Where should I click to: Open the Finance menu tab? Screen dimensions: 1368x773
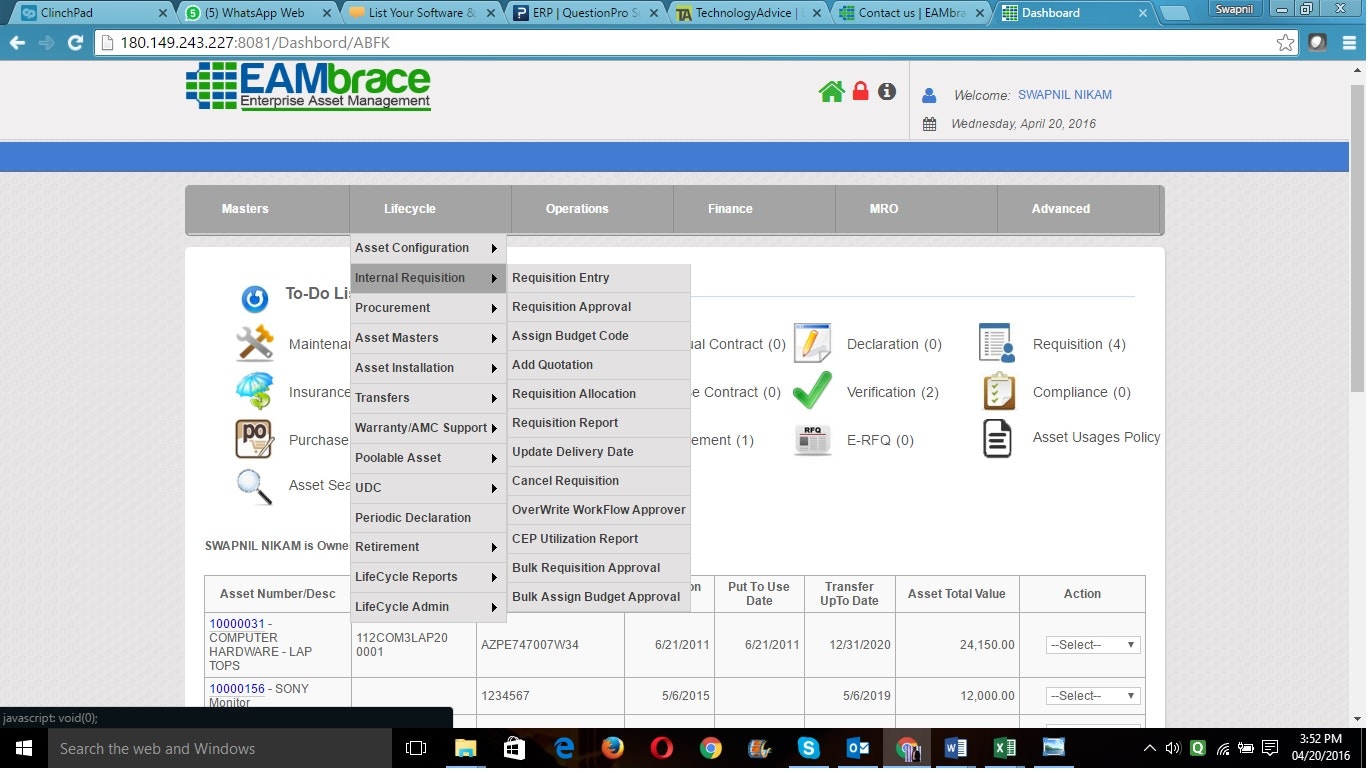click(x=730, y=209)
